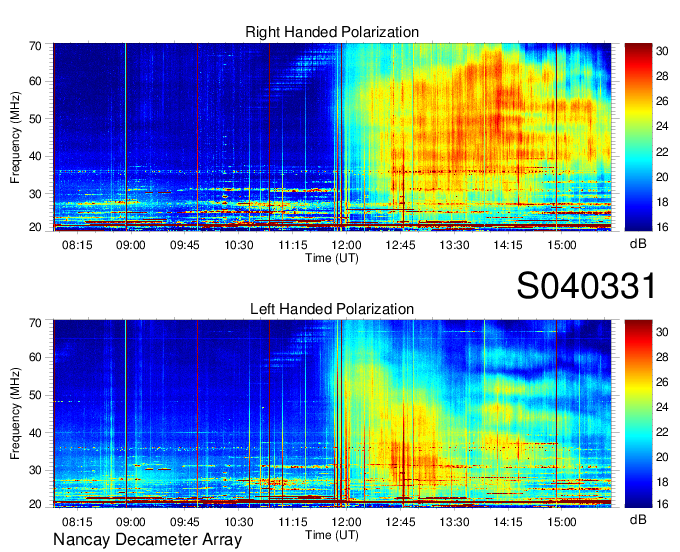
Task: Click the top plot's 'Frequency (MHz)' axis label
Action: pos(15,137)
